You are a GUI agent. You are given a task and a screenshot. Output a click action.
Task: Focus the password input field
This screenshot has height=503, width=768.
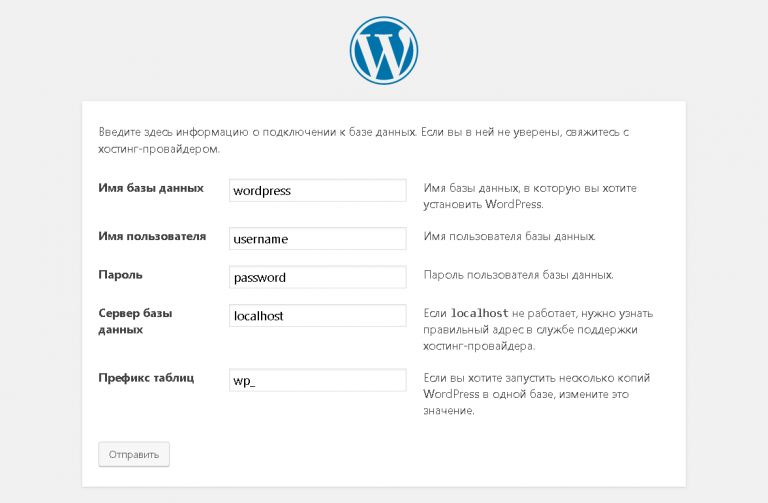pyautogui.click(x=317, y=277)
